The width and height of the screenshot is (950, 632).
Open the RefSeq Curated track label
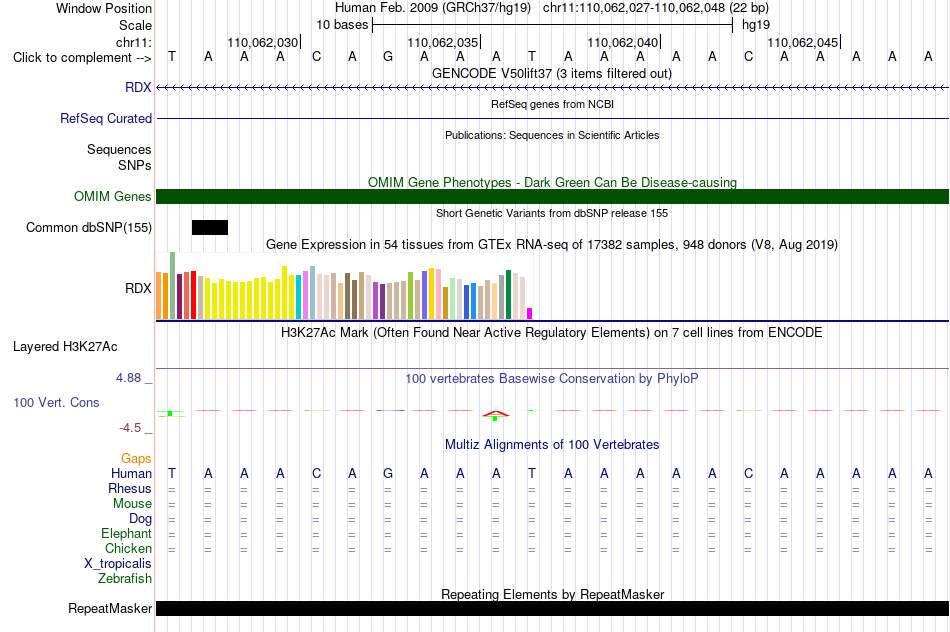pyautogui.click(x=105, y=118)
